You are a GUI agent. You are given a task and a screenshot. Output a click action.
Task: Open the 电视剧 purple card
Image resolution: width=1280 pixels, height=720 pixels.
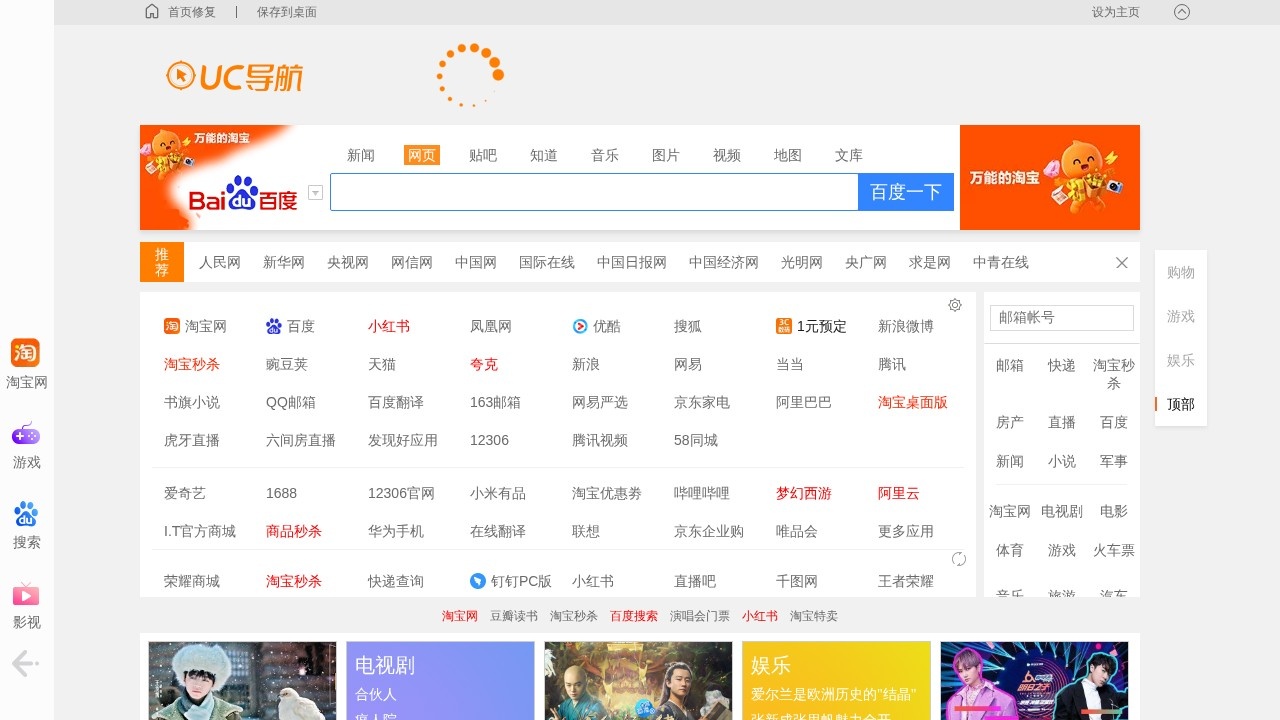pos(440,680)
